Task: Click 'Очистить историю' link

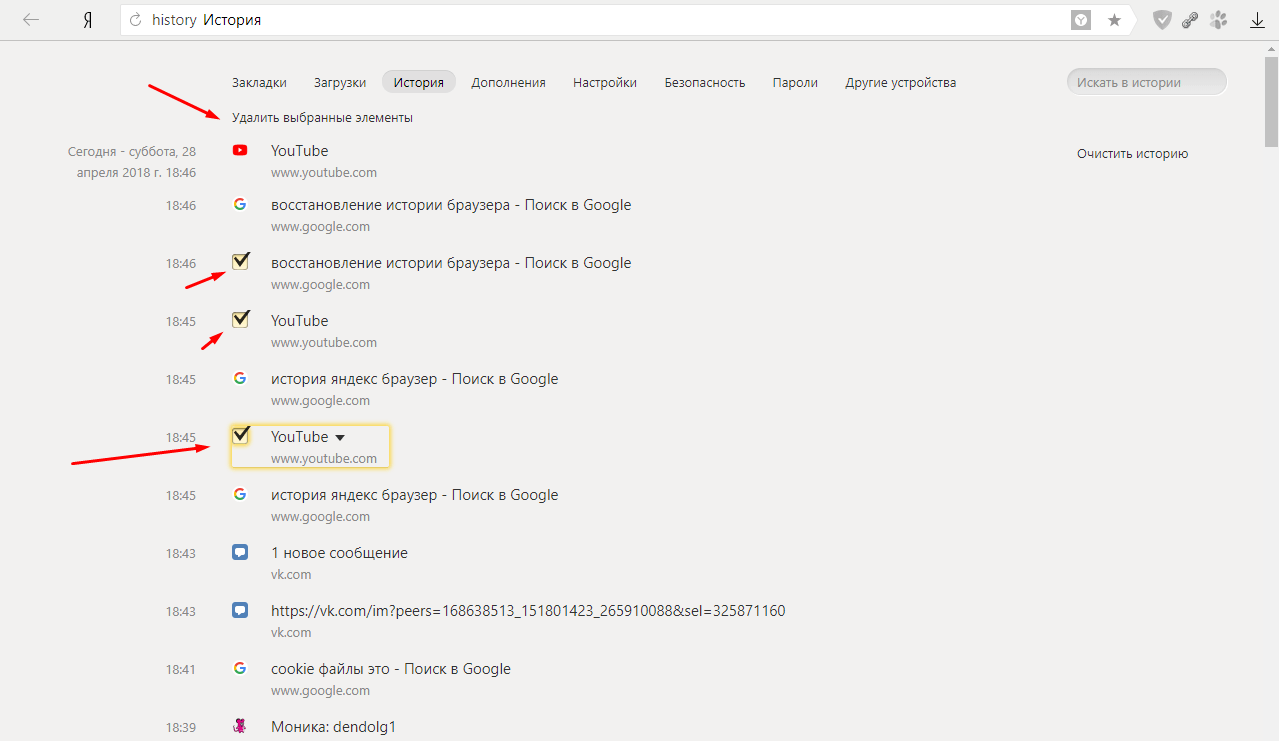Action: click(x=1133, y=154)
